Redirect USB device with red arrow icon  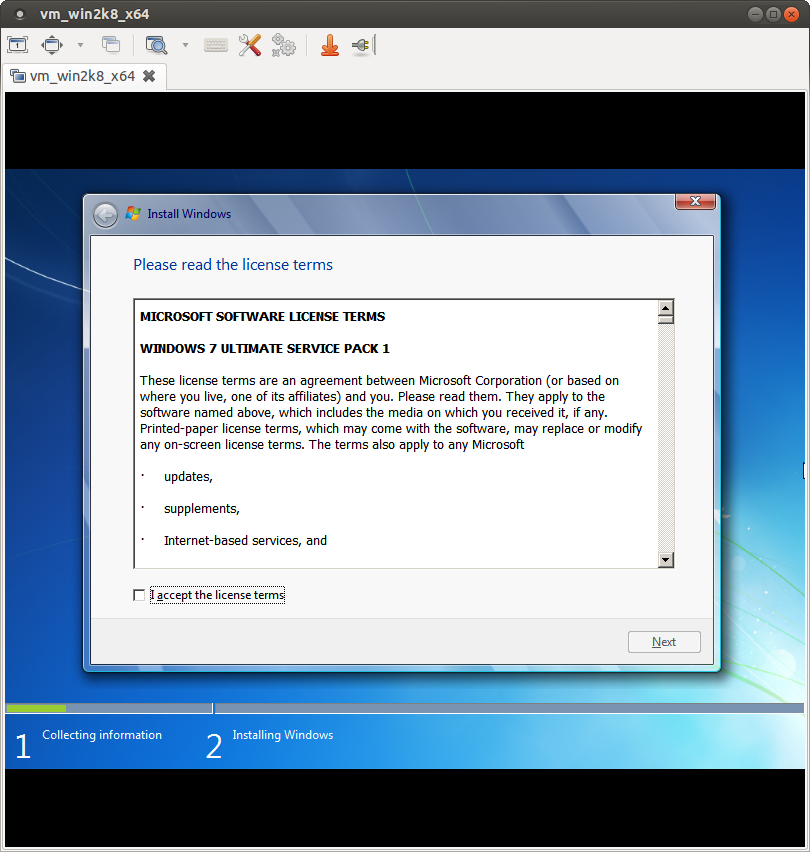tap(330, 45)
